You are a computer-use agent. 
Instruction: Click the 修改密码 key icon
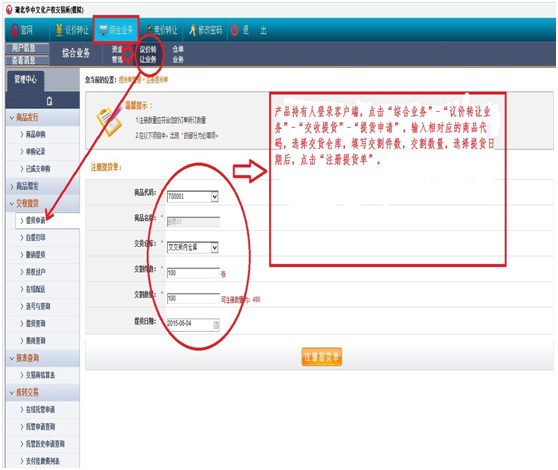pos(193,30)
